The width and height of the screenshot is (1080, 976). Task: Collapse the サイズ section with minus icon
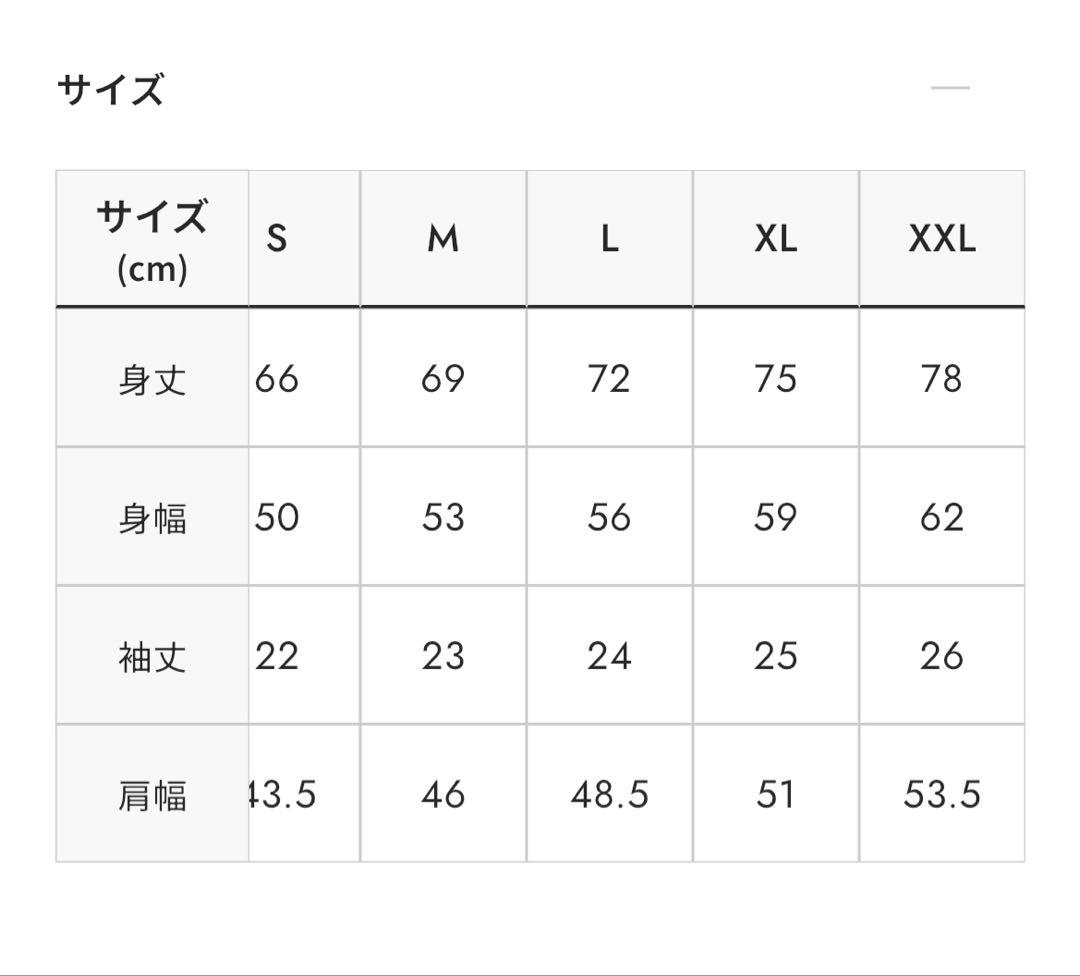pos(951,88)
